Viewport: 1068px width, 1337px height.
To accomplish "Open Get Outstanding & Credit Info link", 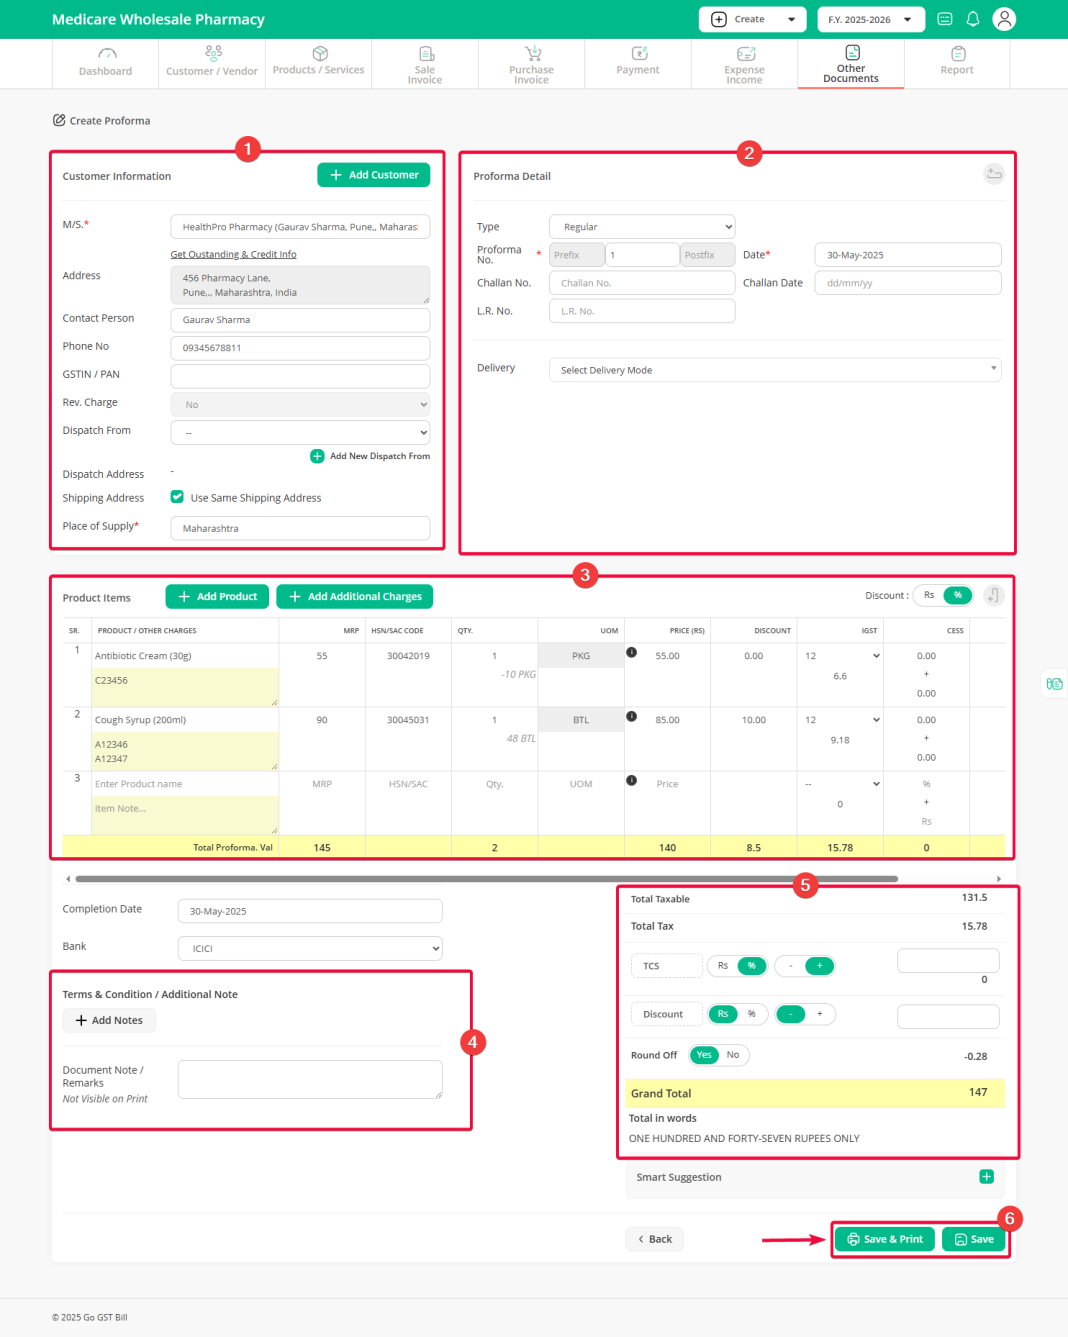I will pos(233,255).
